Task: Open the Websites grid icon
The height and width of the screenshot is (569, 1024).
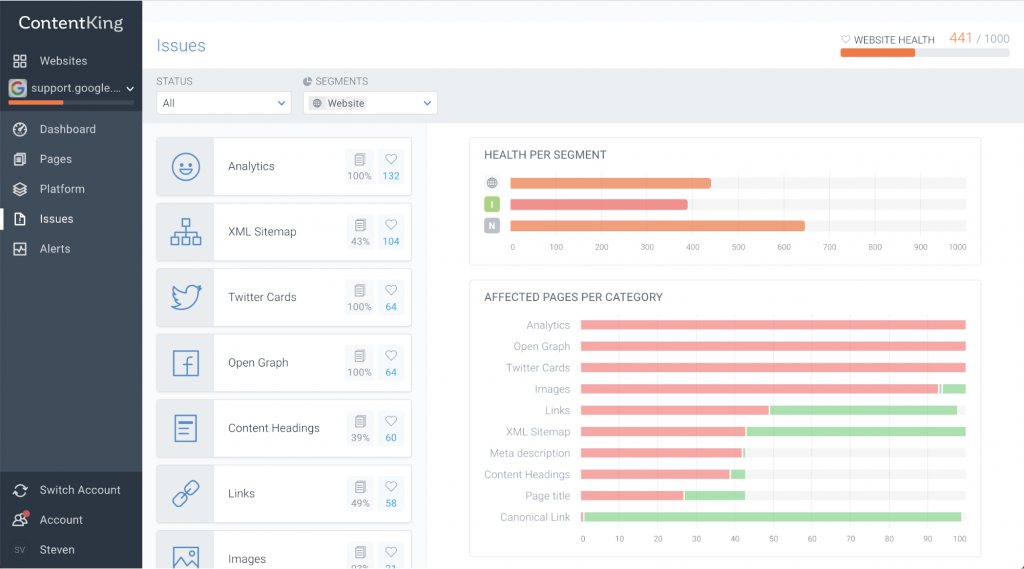Action: pos(20,61)
